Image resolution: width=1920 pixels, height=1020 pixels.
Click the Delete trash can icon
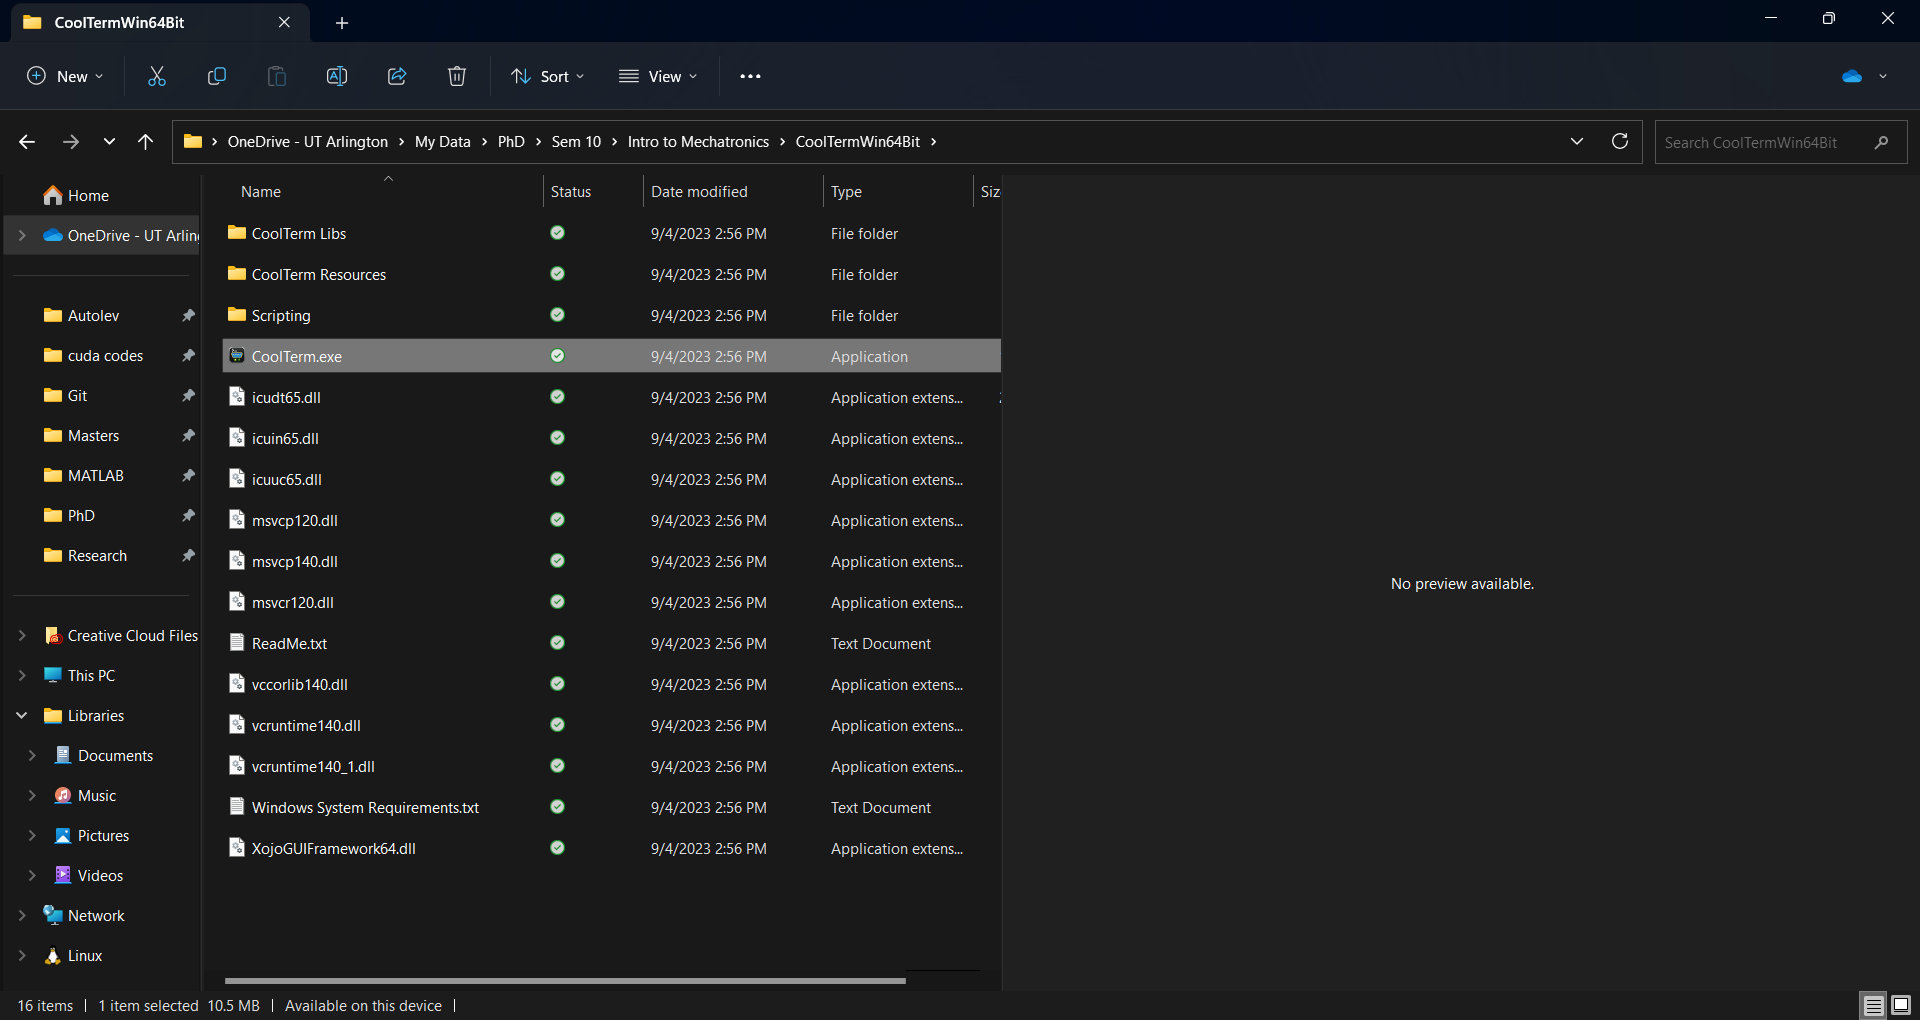click(x=457, y=76)
